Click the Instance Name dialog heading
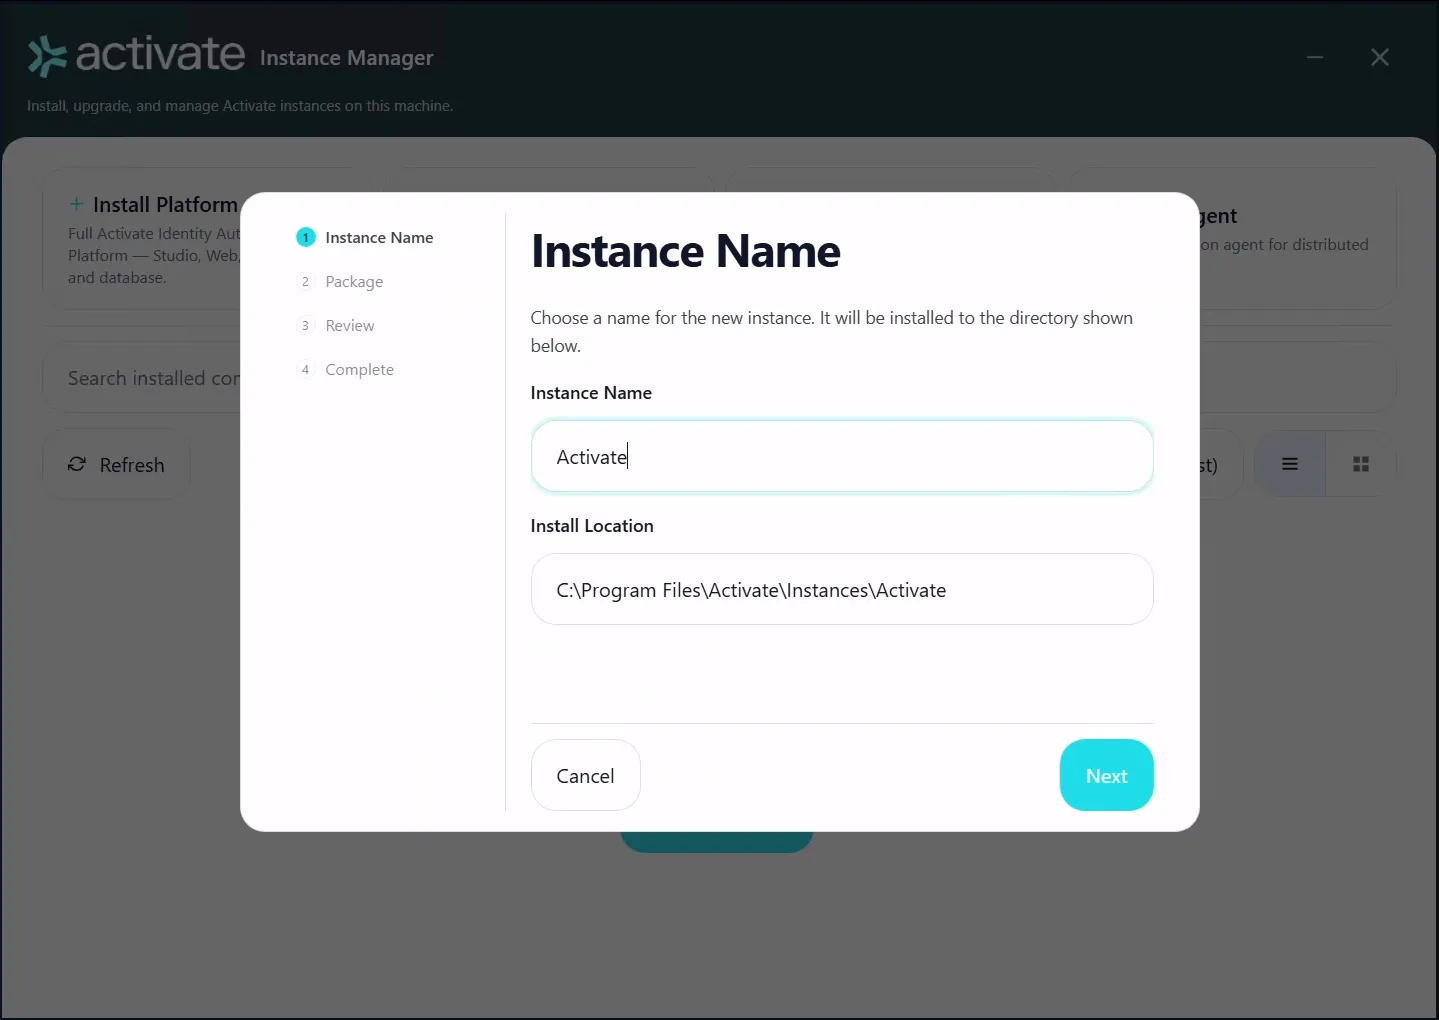This screenshot has height=1020, width=1439. click(686, 251)
